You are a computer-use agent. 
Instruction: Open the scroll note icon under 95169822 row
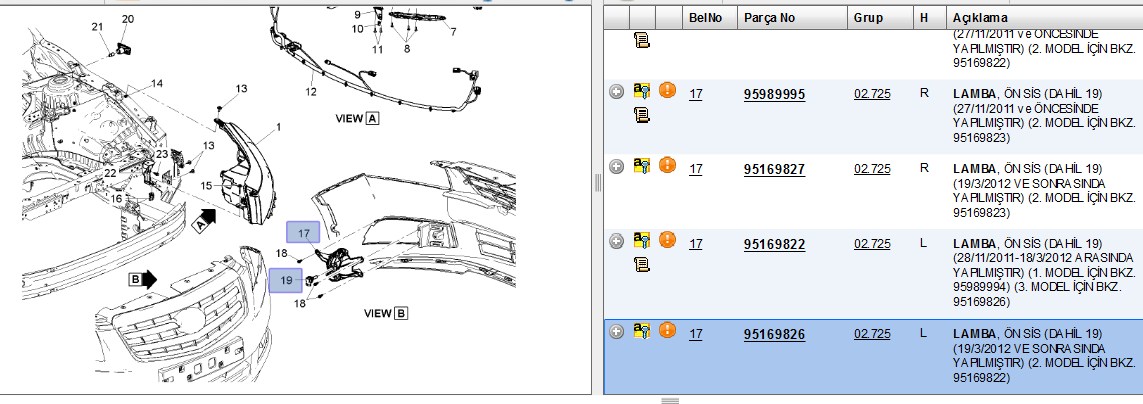coord(642,264)
